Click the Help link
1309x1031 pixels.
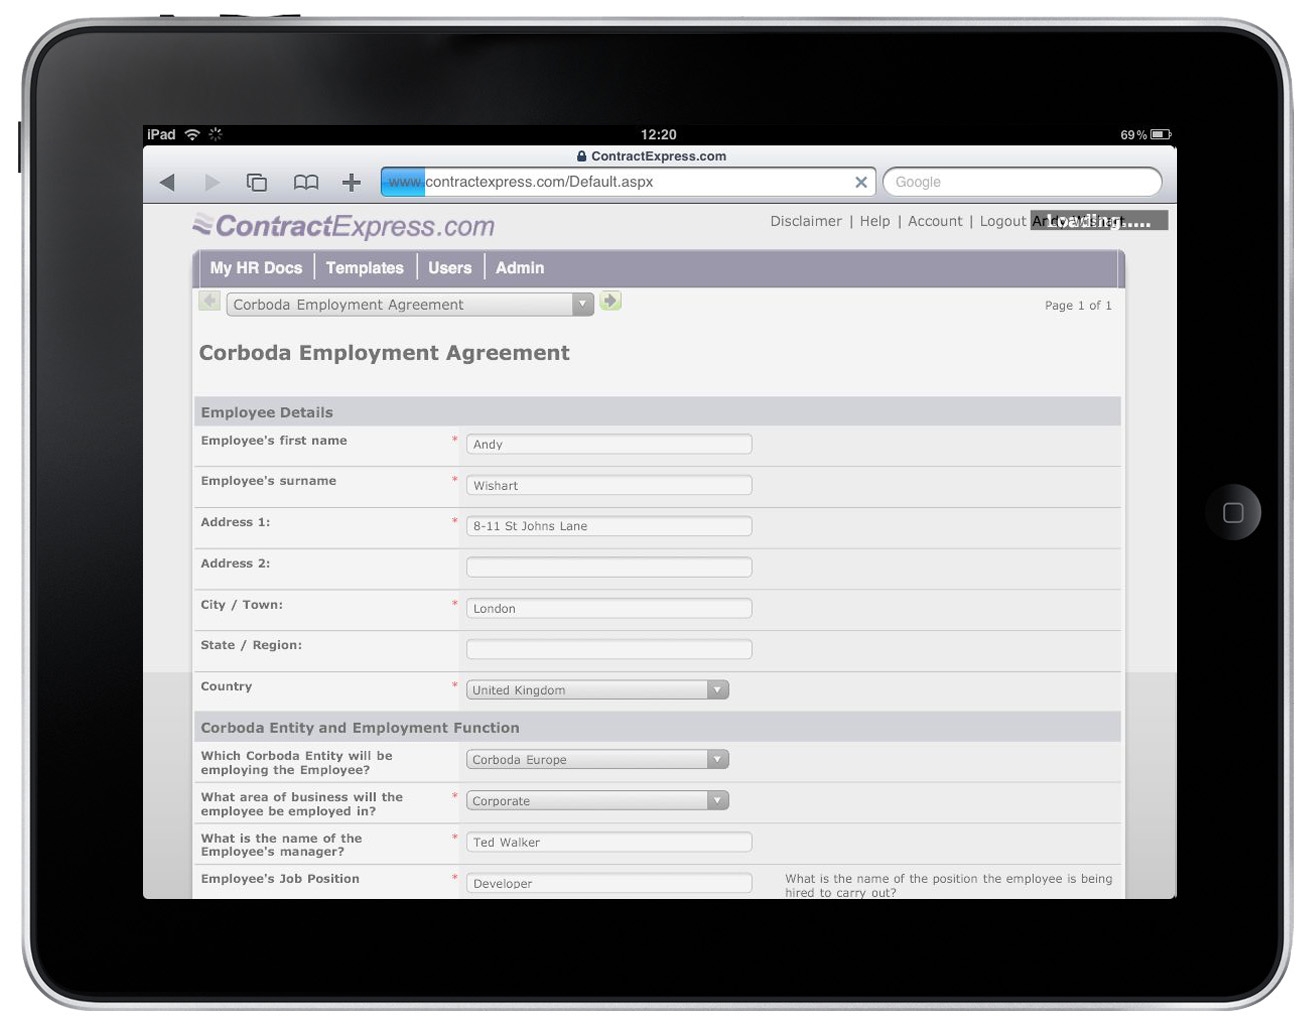point(875,221)
